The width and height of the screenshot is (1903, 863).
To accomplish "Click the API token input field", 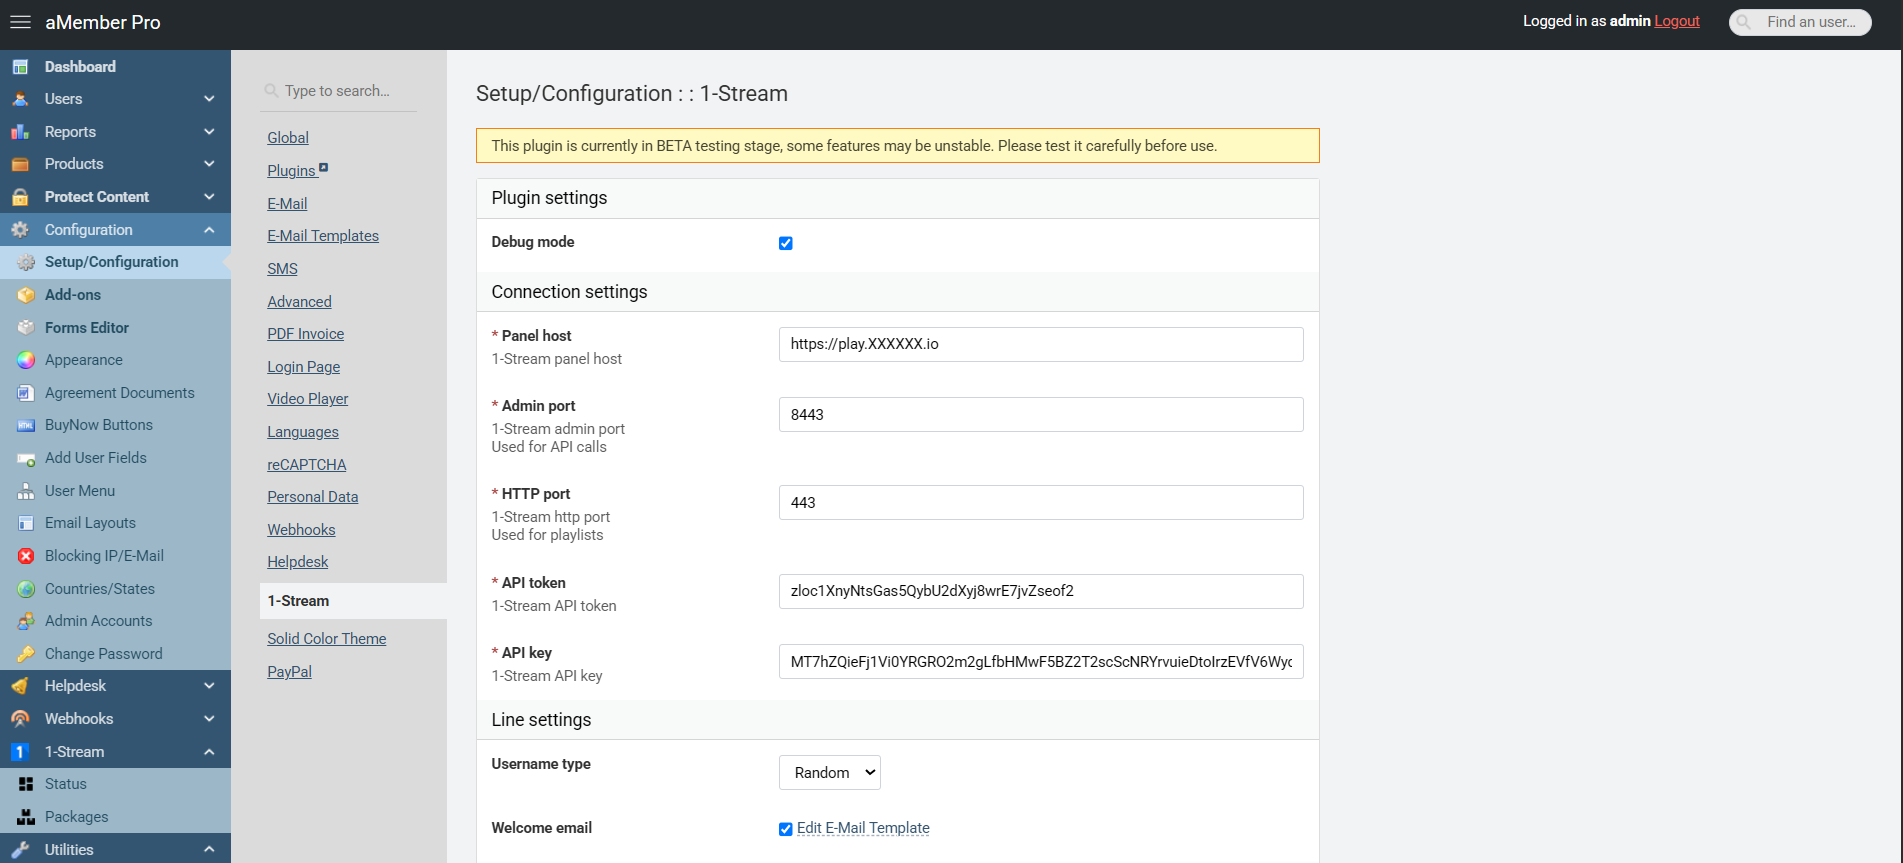I will pyautogui.click(x=1041, y=591).
